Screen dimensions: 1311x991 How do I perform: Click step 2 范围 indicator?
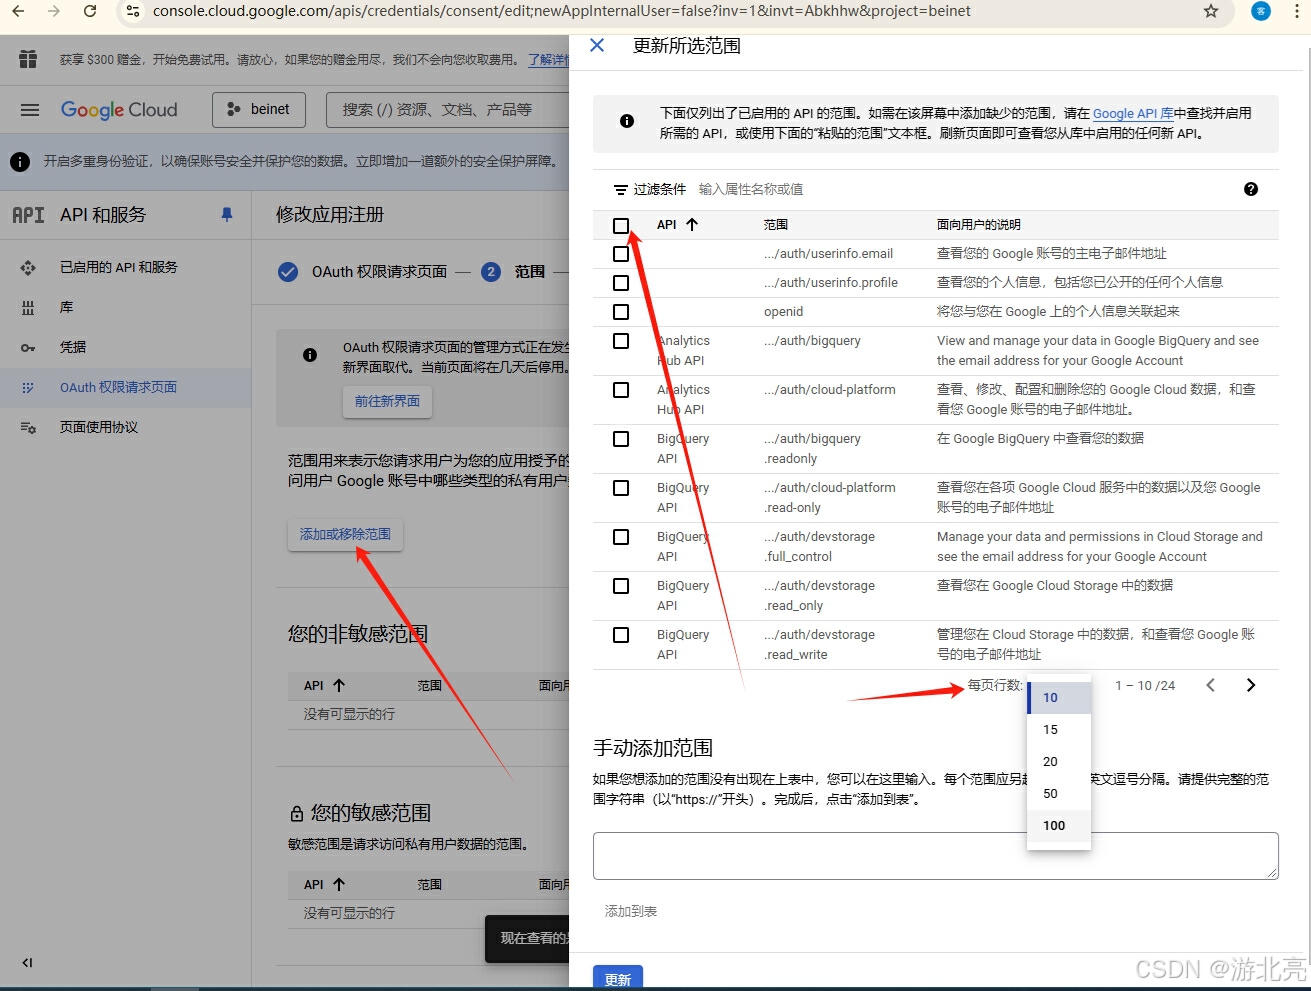click(491, 272)
